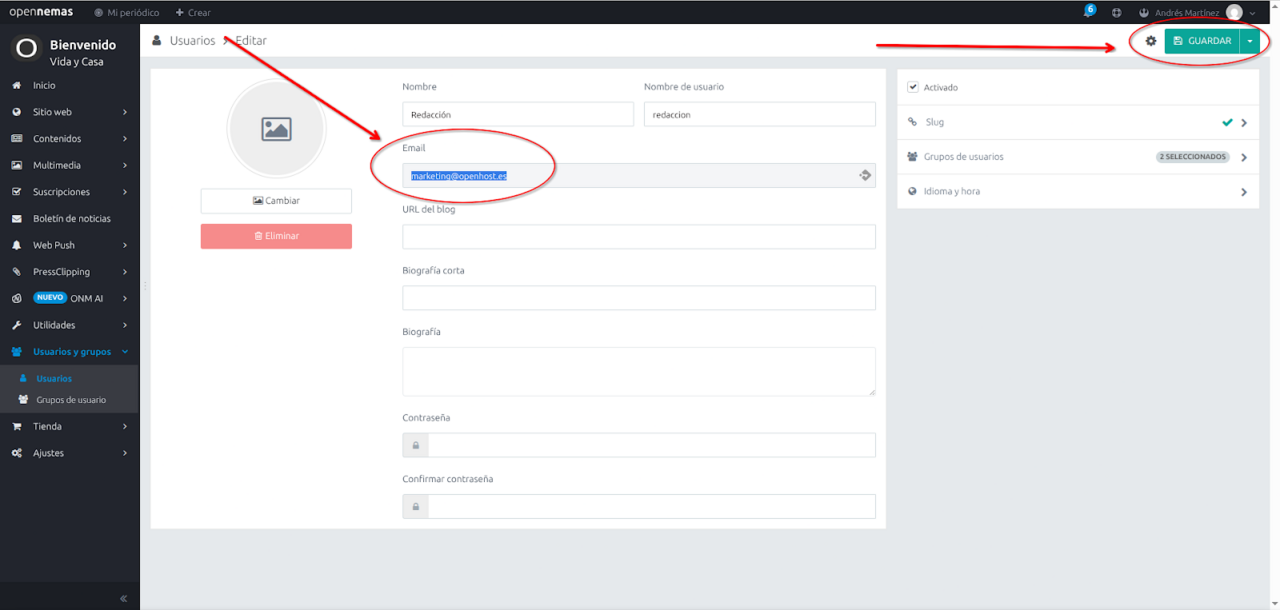Click the Guardar button
The height and width of the screenshot is (610, 1280).
tap(1202, 41)
